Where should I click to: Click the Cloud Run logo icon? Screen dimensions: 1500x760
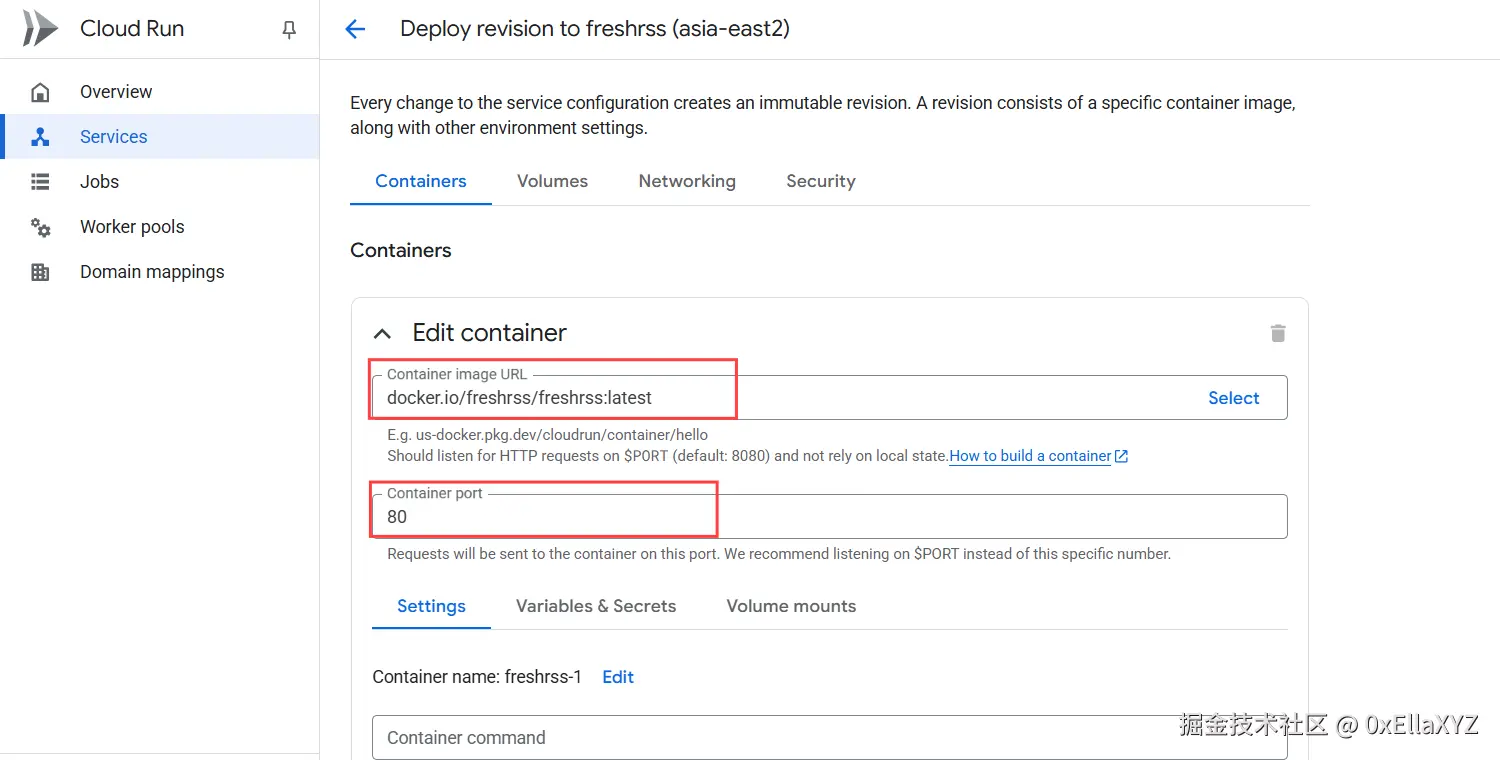click(x=40, y=29)
